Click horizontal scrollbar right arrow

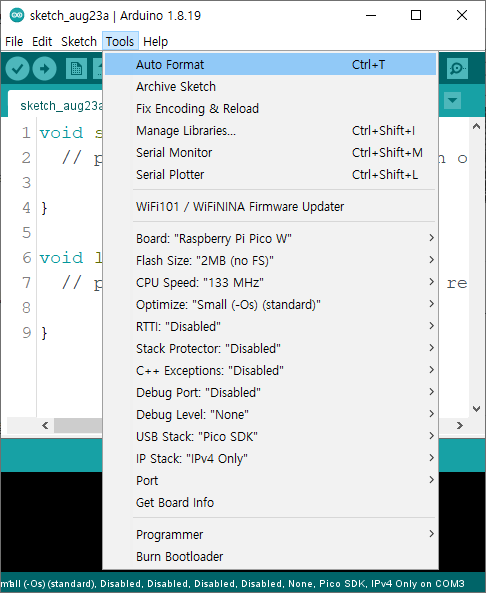(x=460, y=425)
